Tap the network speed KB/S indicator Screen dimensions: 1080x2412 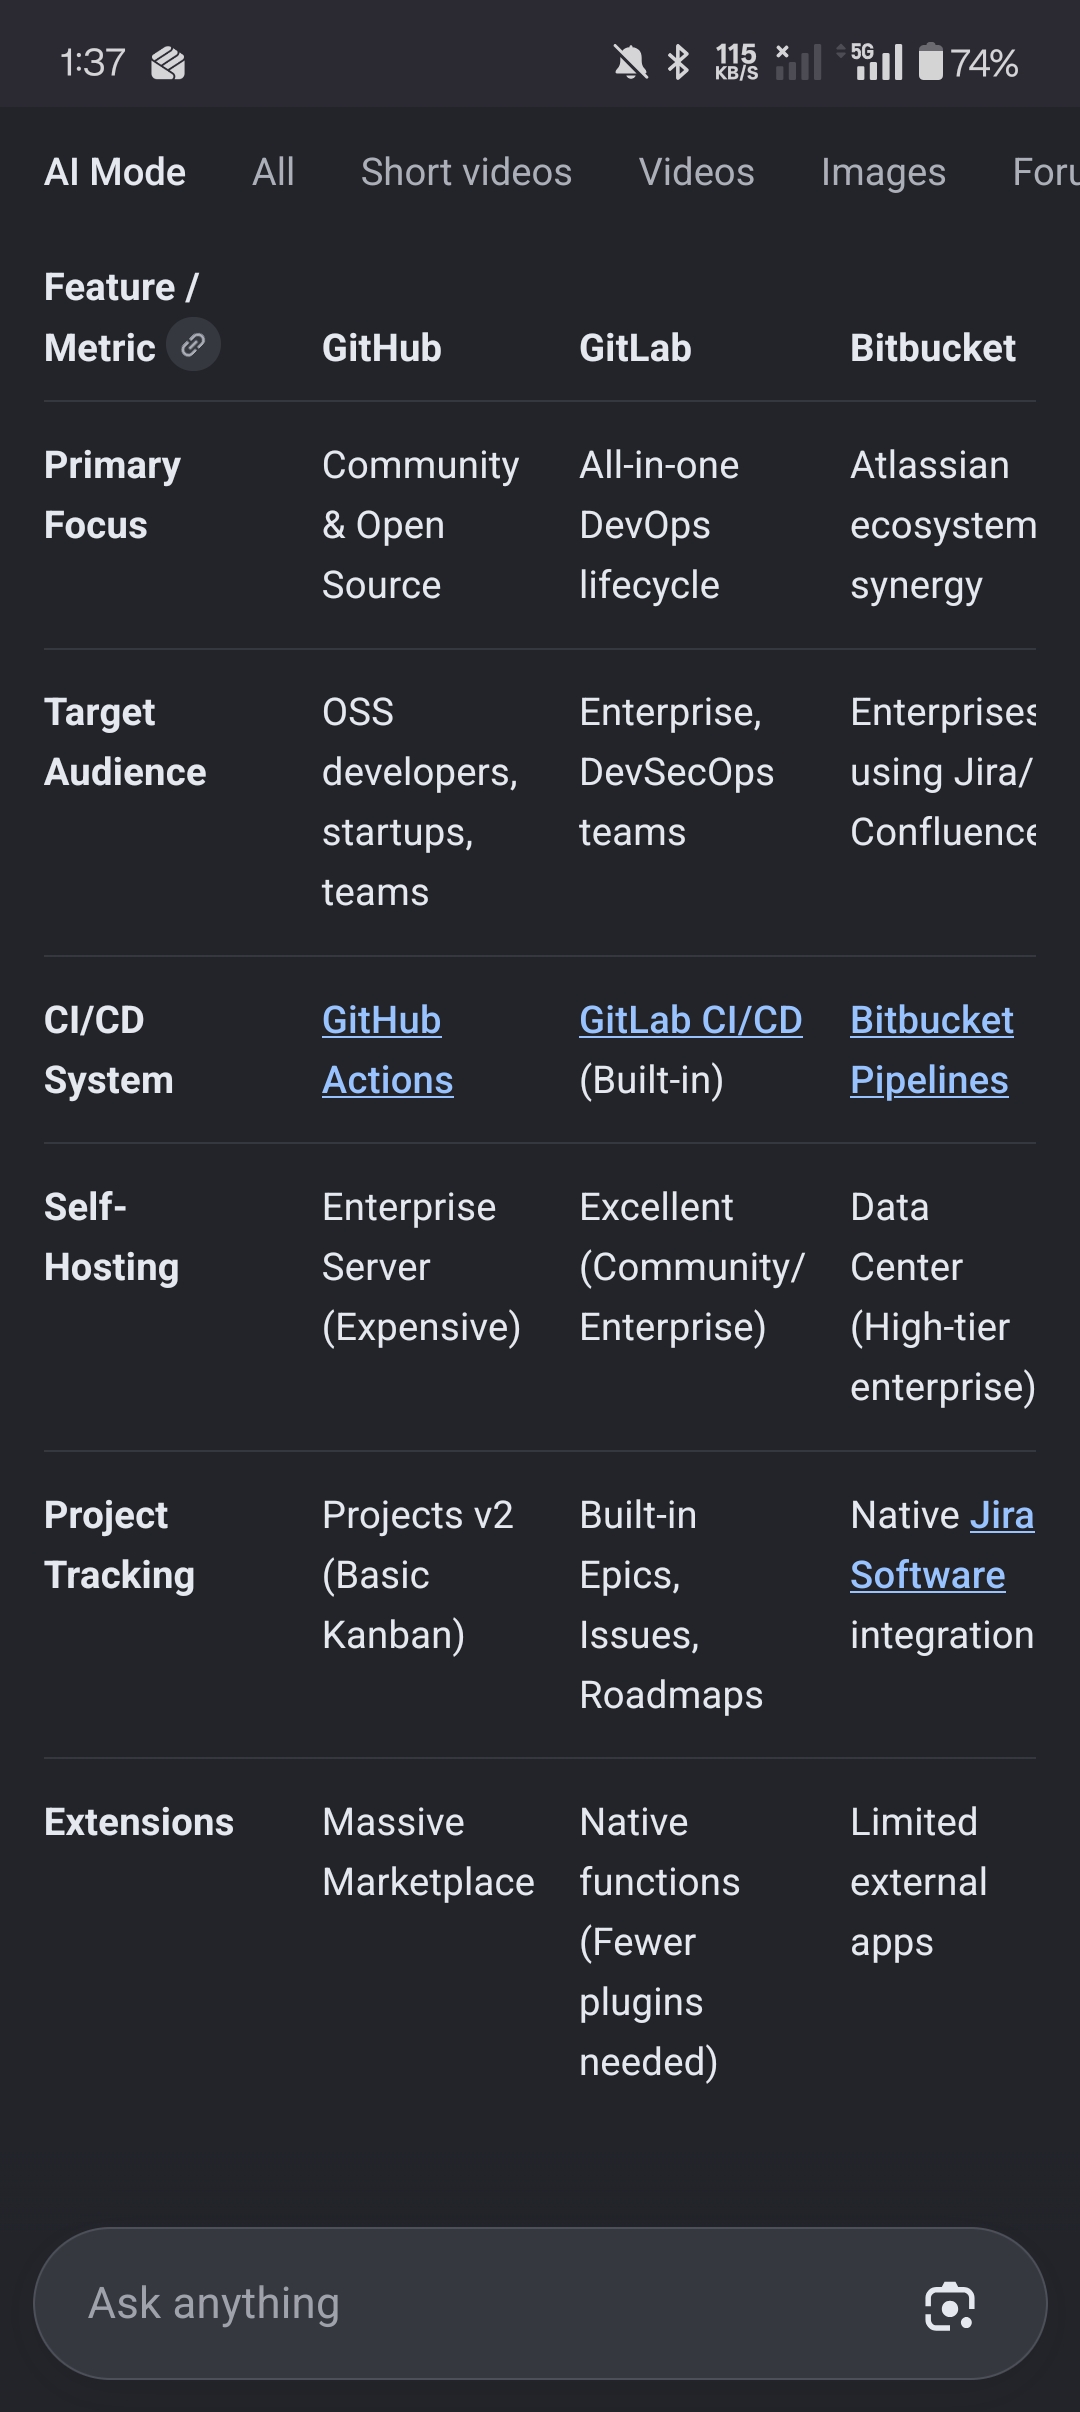click(x=736, y=62)
